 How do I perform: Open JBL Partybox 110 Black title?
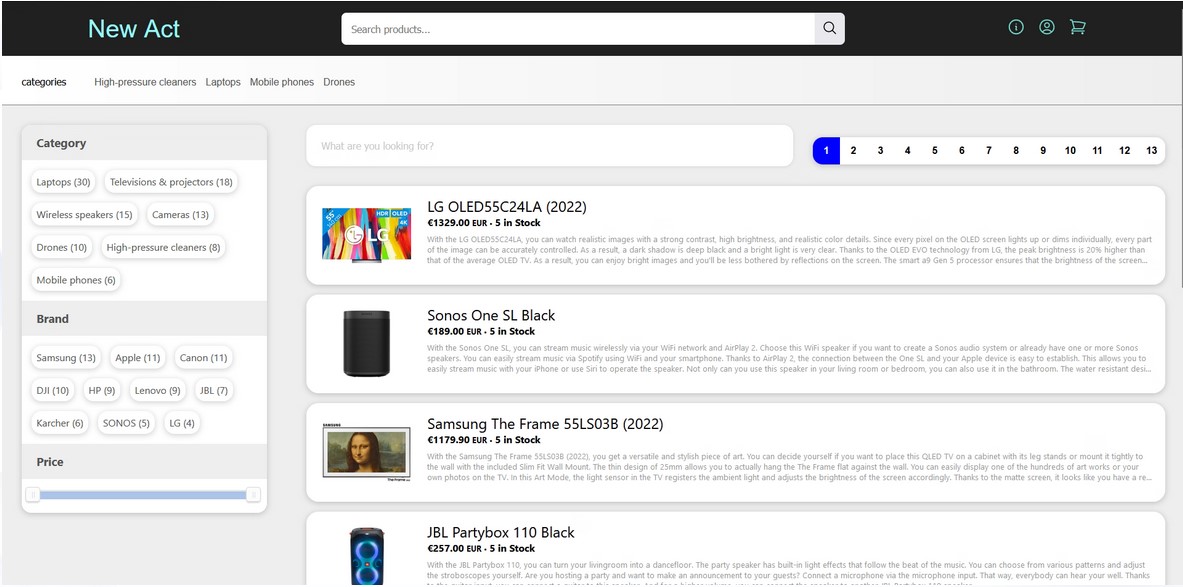click(x=501, y=532)
